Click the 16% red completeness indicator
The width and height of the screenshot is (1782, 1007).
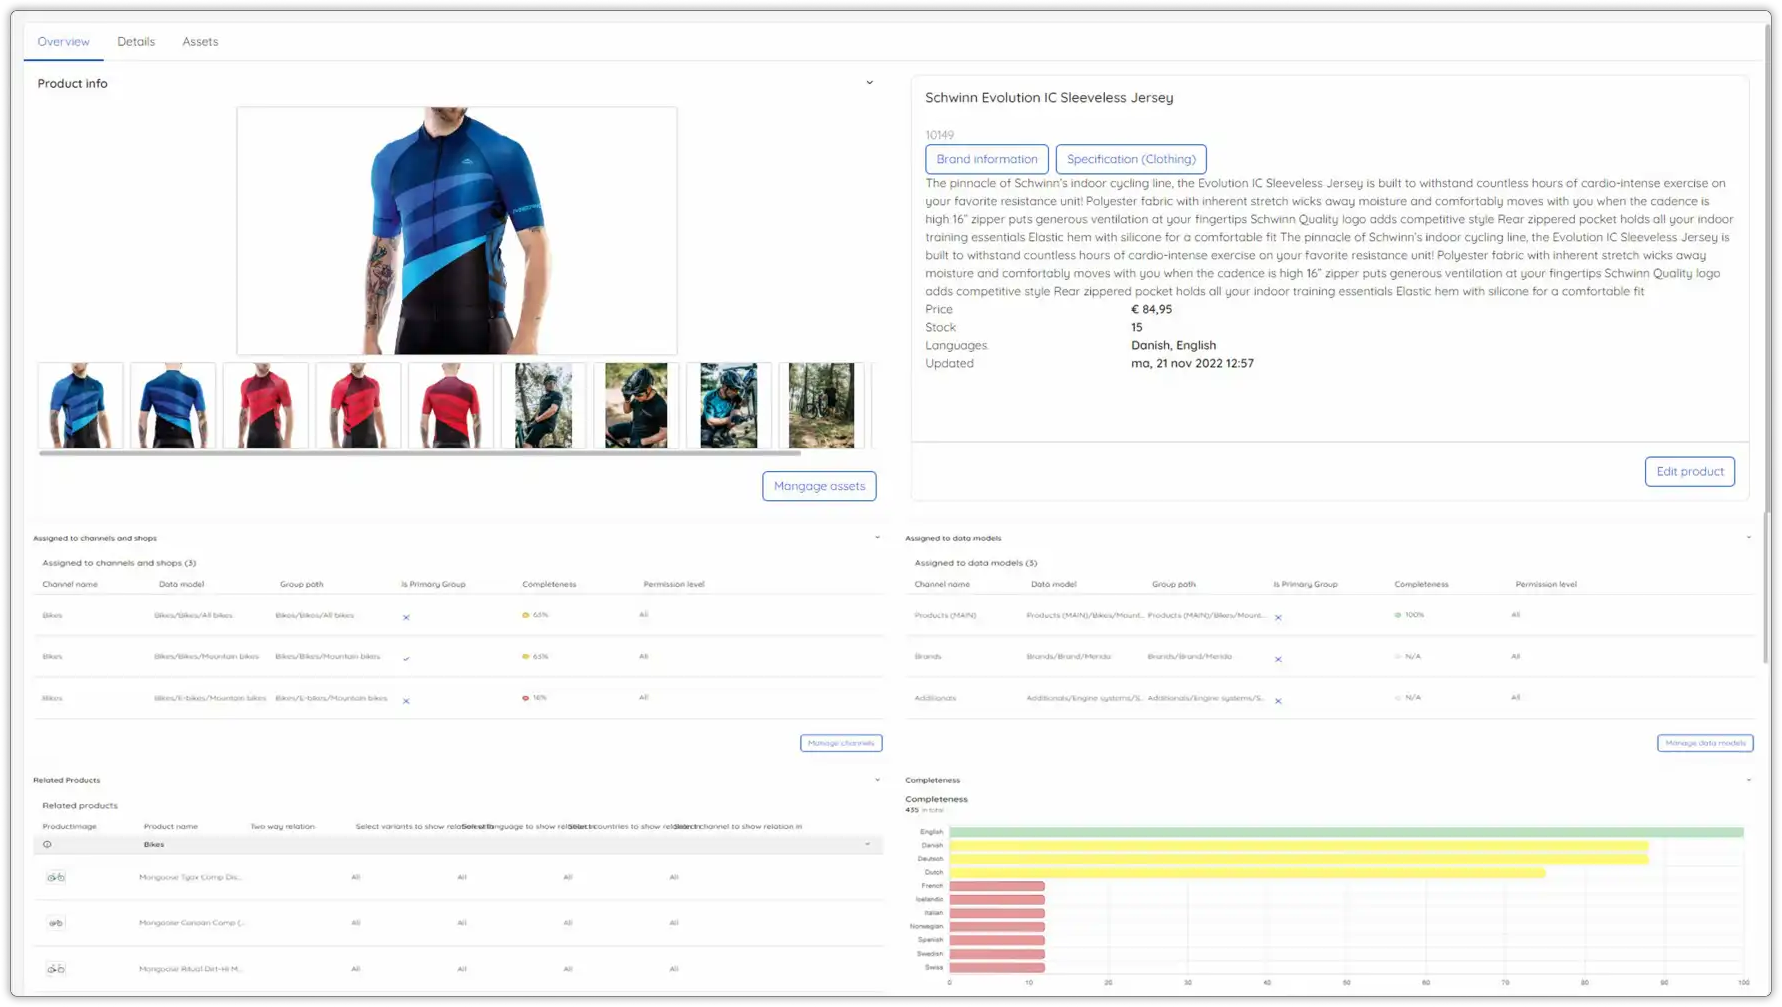(x=534, y=698)
